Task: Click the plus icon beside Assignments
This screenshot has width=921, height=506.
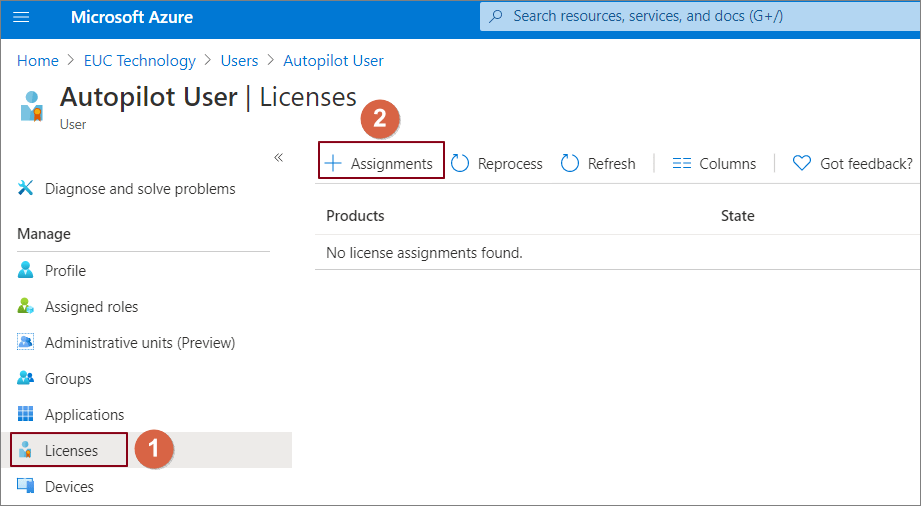Action: [x=333, y=163]
